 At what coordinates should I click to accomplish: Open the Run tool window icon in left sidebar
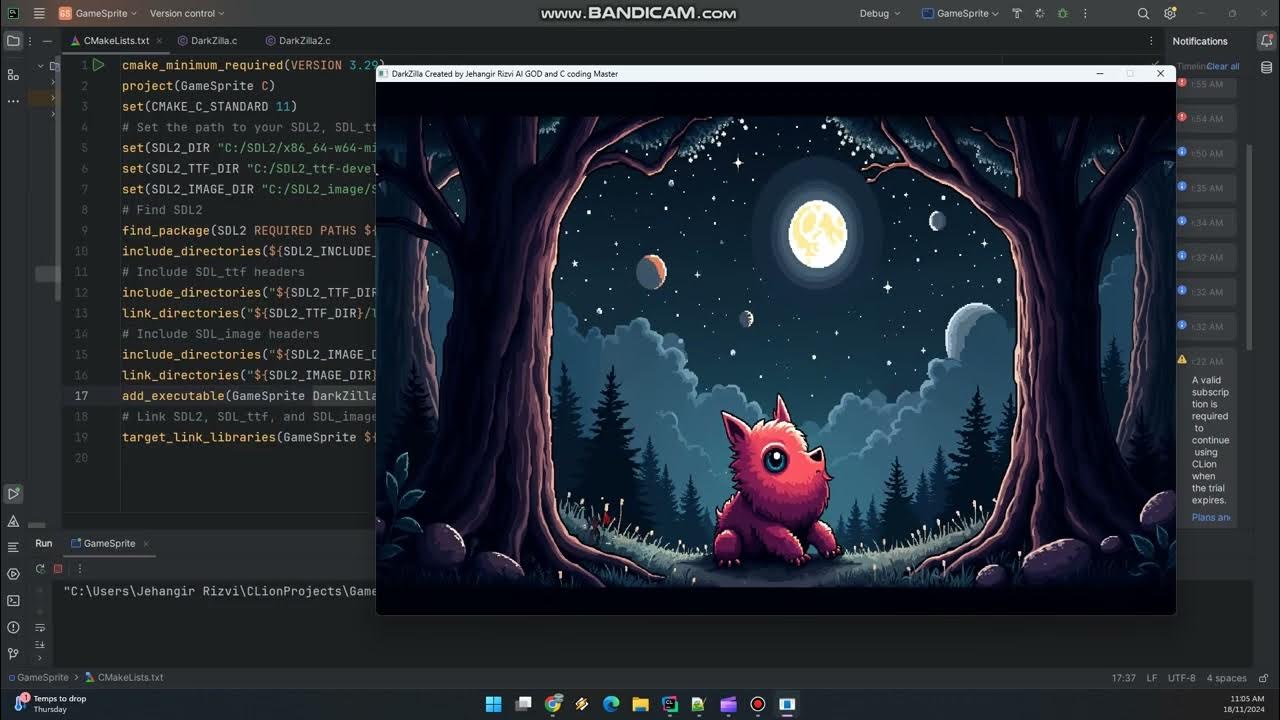(13, 493)
